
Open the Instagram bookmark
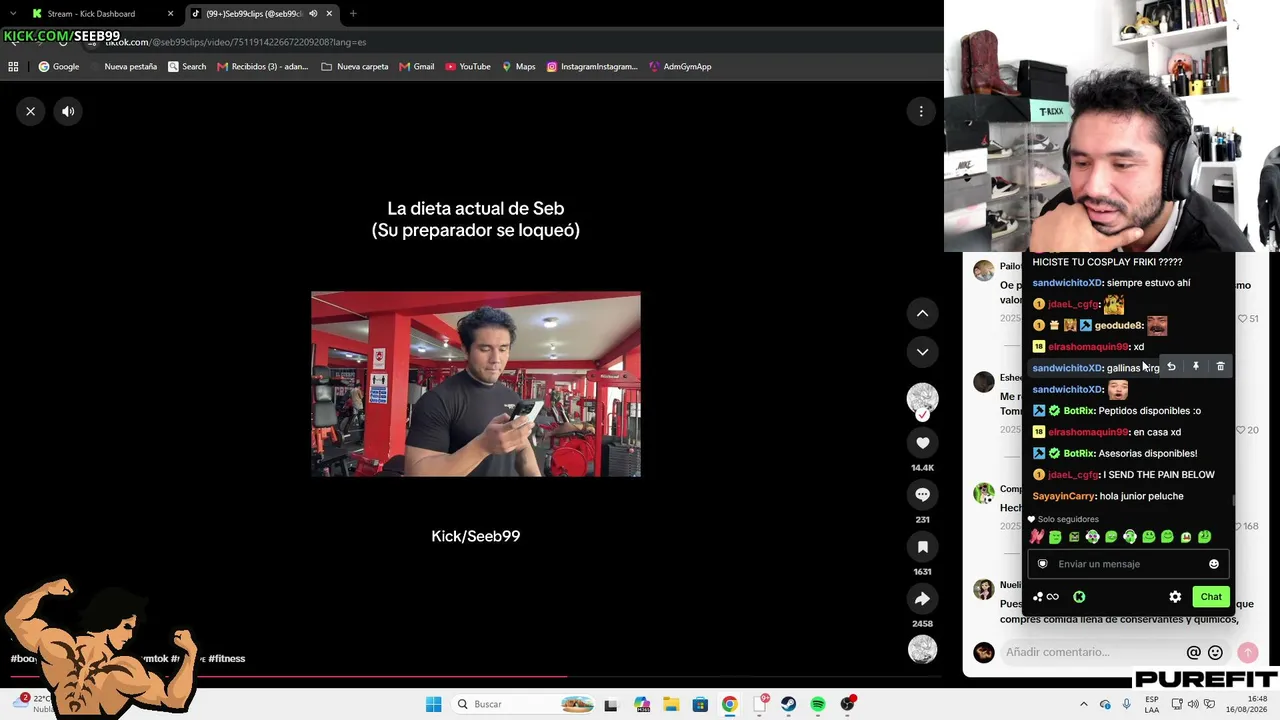[x=592, y=67]
